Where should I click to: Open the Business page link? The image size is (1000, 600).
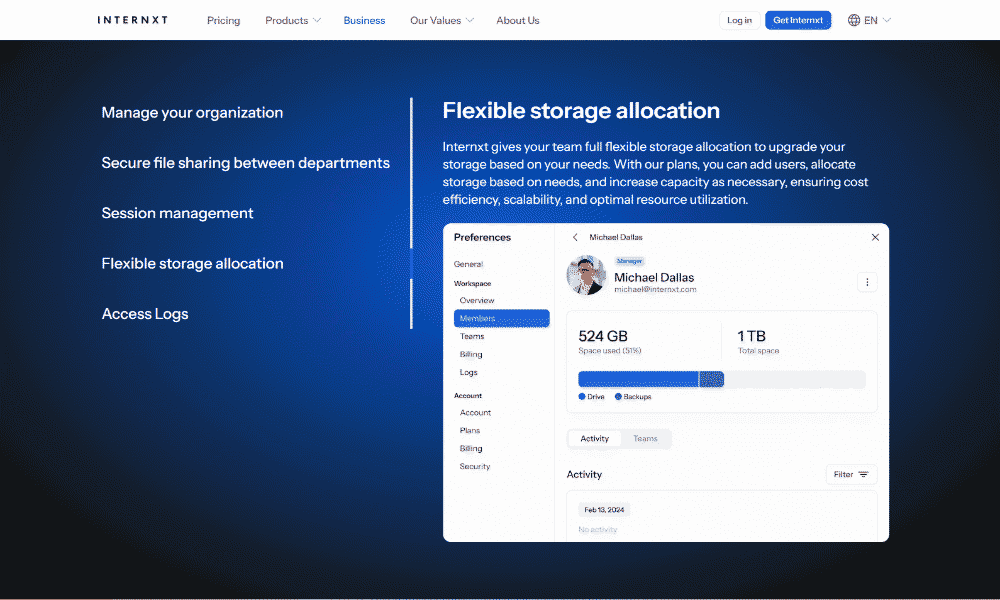[x=364, y=20]
